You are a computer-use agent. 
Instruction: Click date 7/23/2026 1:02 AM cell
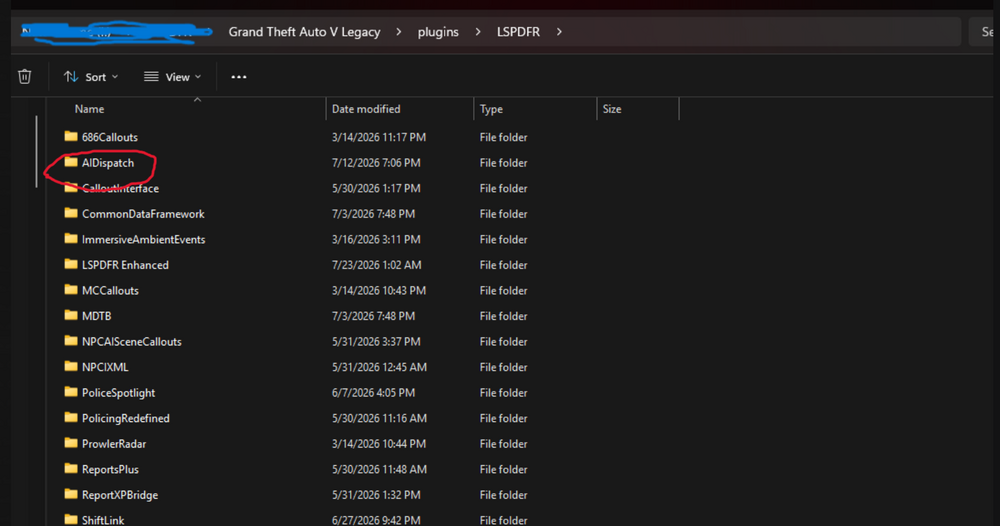coord(376,265)
